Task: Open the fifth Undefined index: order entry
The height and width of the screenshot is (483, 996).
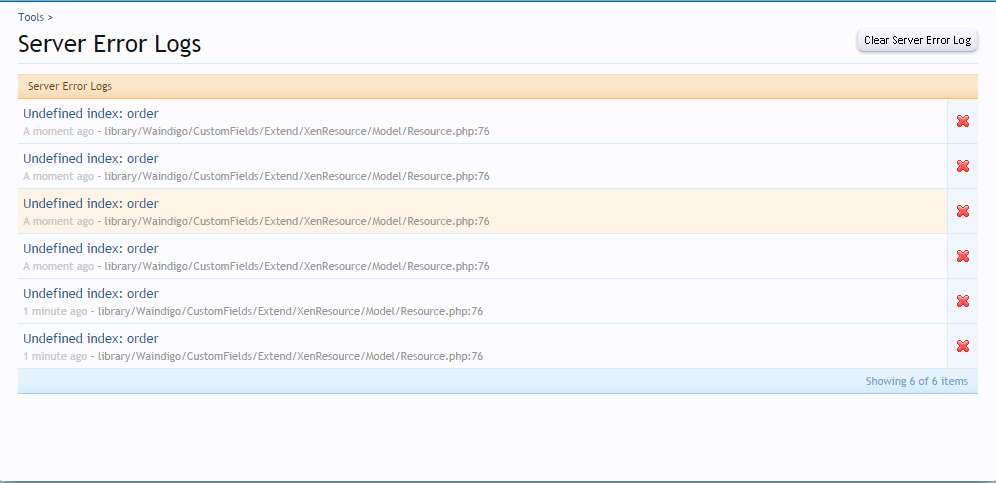Action: coord(91,293)
